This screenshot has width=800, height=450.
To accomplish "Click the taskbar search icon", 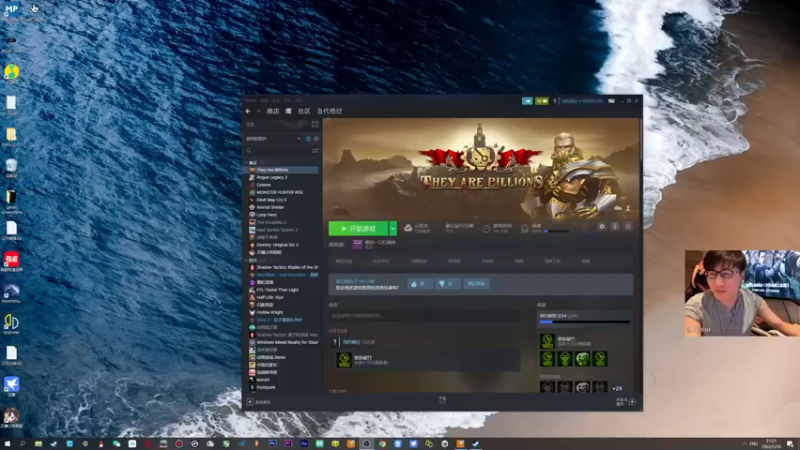I will point(22,444).
